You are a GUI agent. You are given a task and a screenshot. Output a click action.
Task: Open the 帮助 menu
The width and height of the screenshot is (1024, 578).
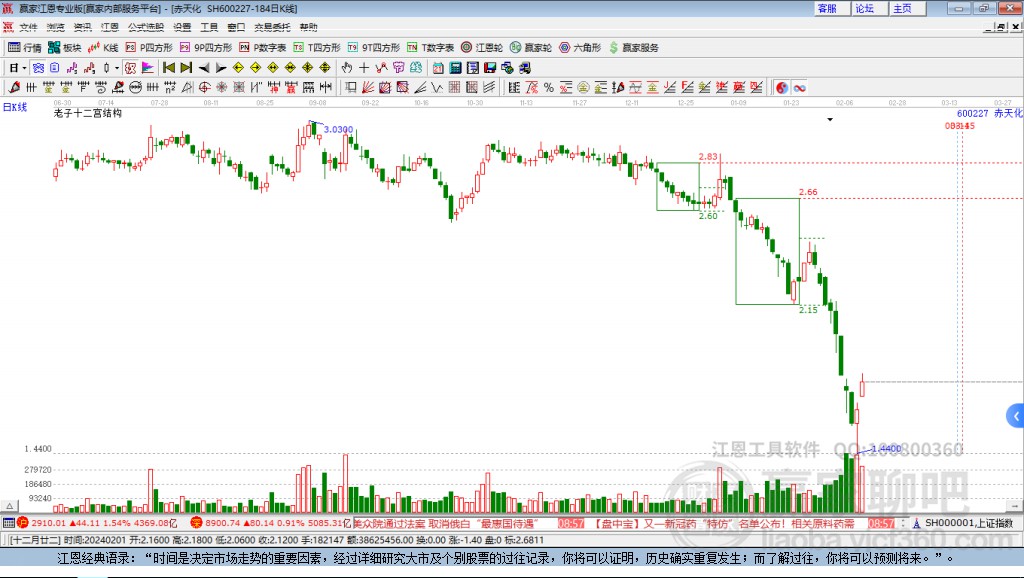click(308, 27)
